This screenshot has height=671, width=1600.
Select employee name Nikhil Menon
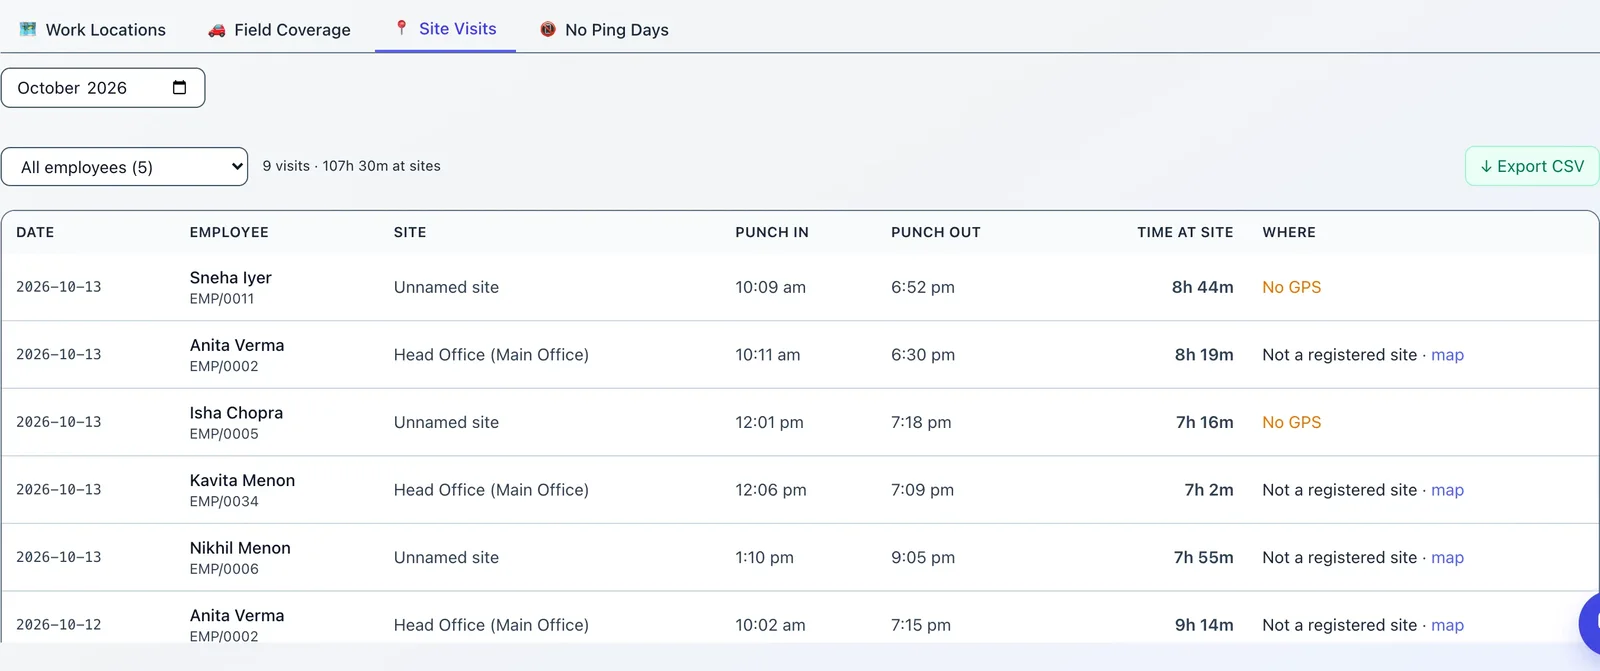pos(240,548)
